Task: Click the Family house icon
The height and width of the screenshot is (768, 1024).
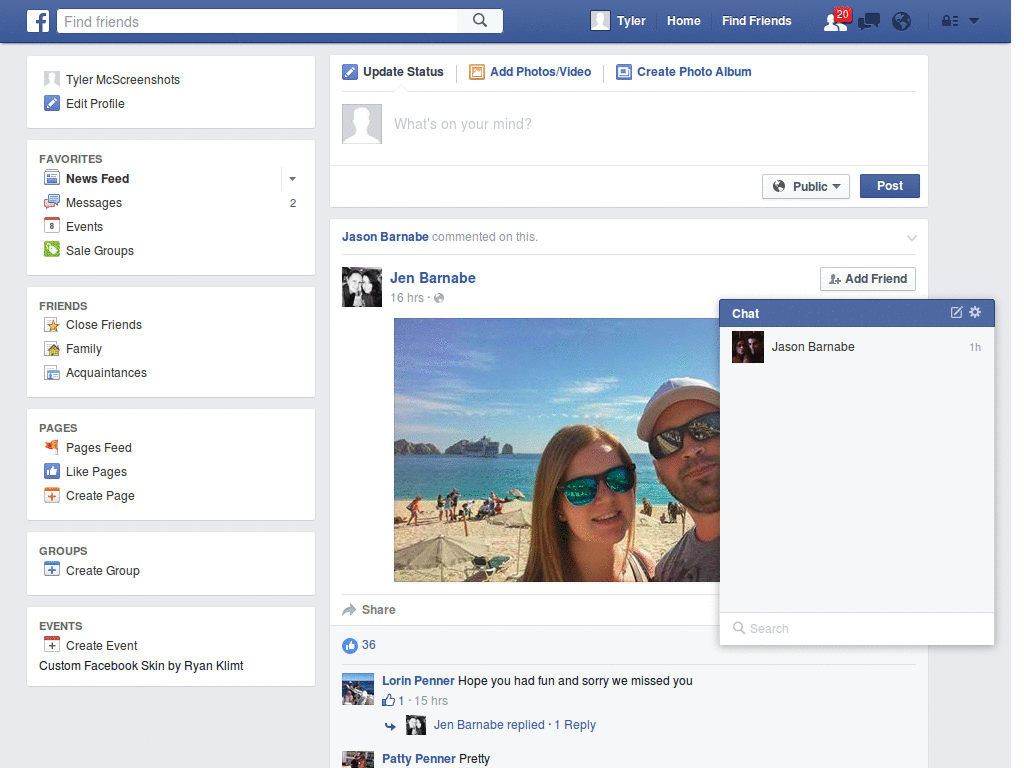Action: pos(52,349)
